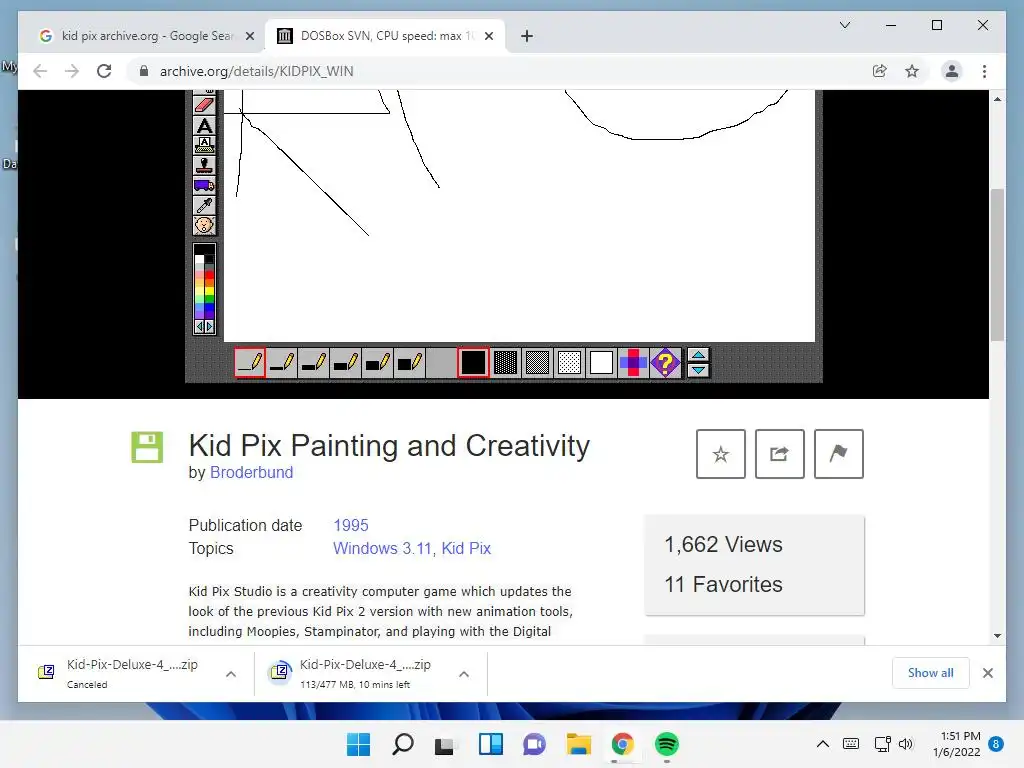View site security lock information
The image size is (1024, 768).
click(144, 71)
